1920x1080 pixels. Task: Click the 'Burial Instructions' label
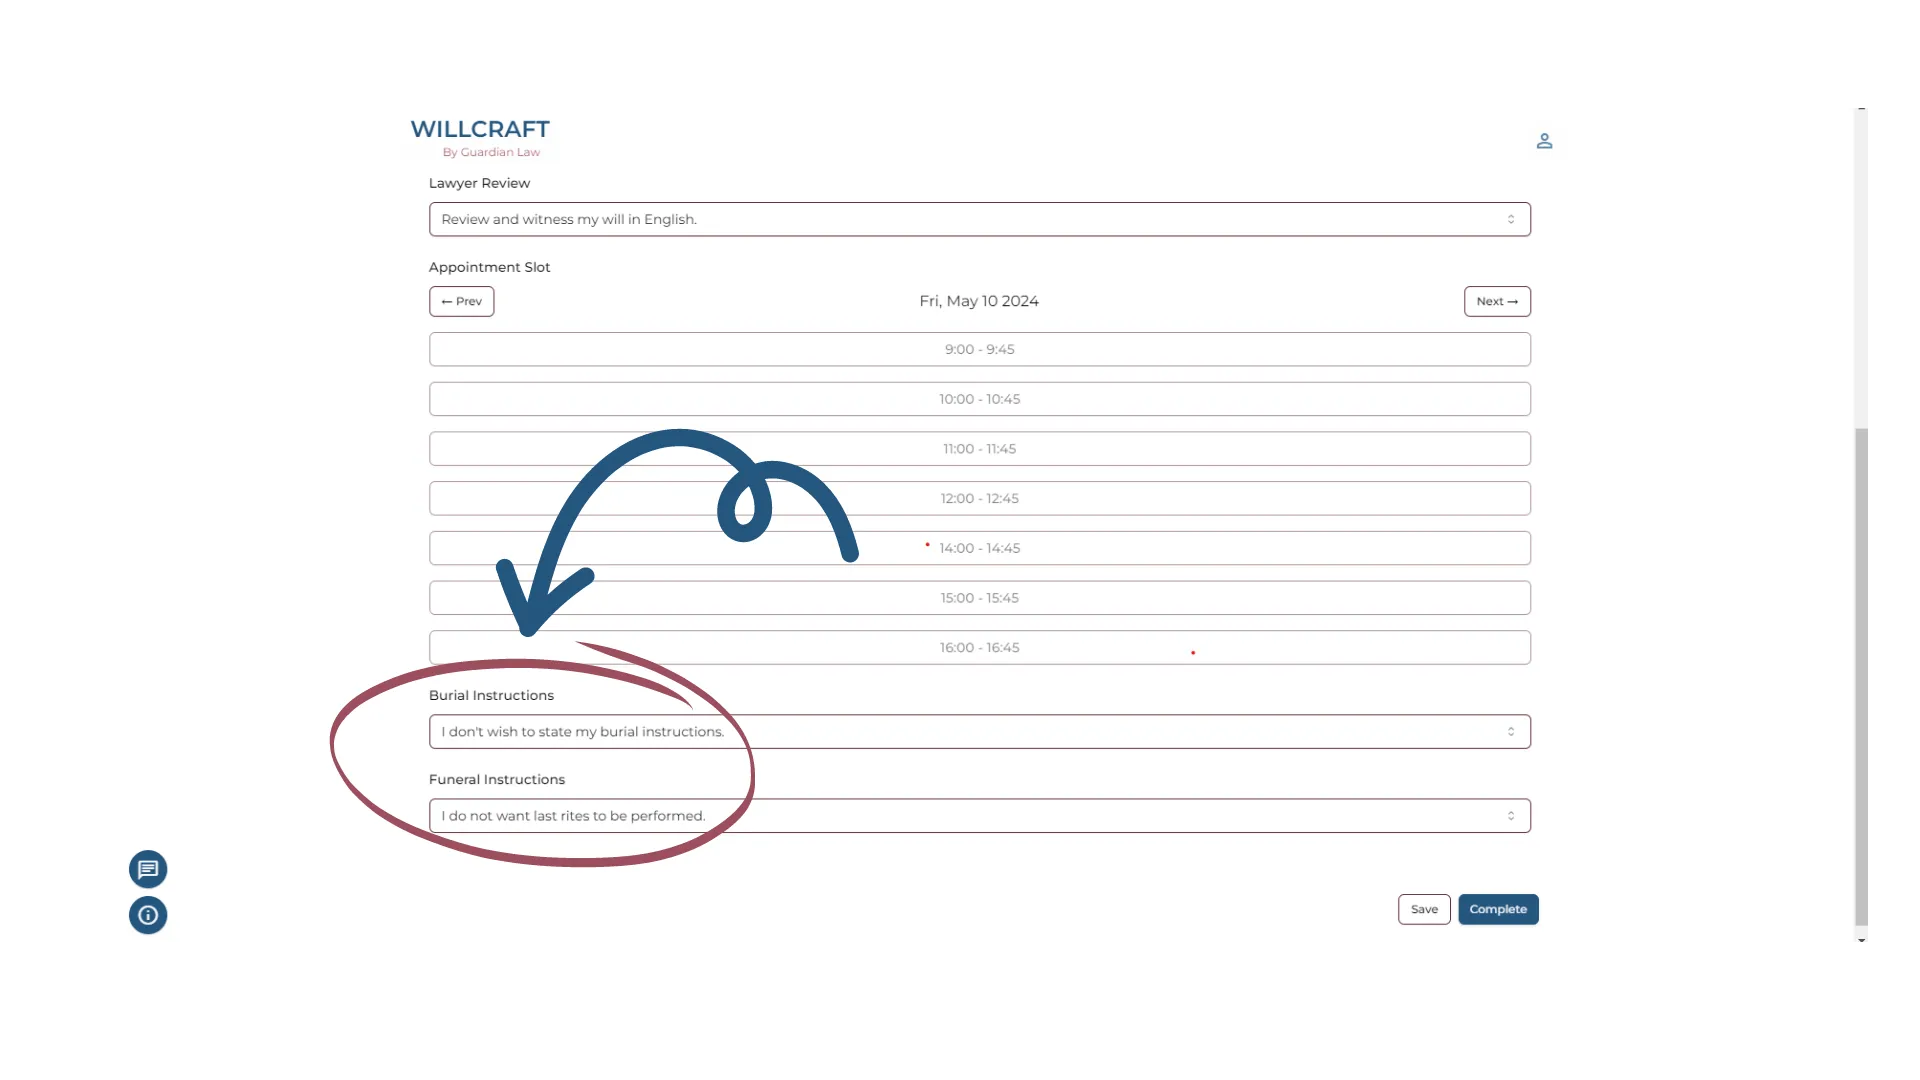(491, 695)
